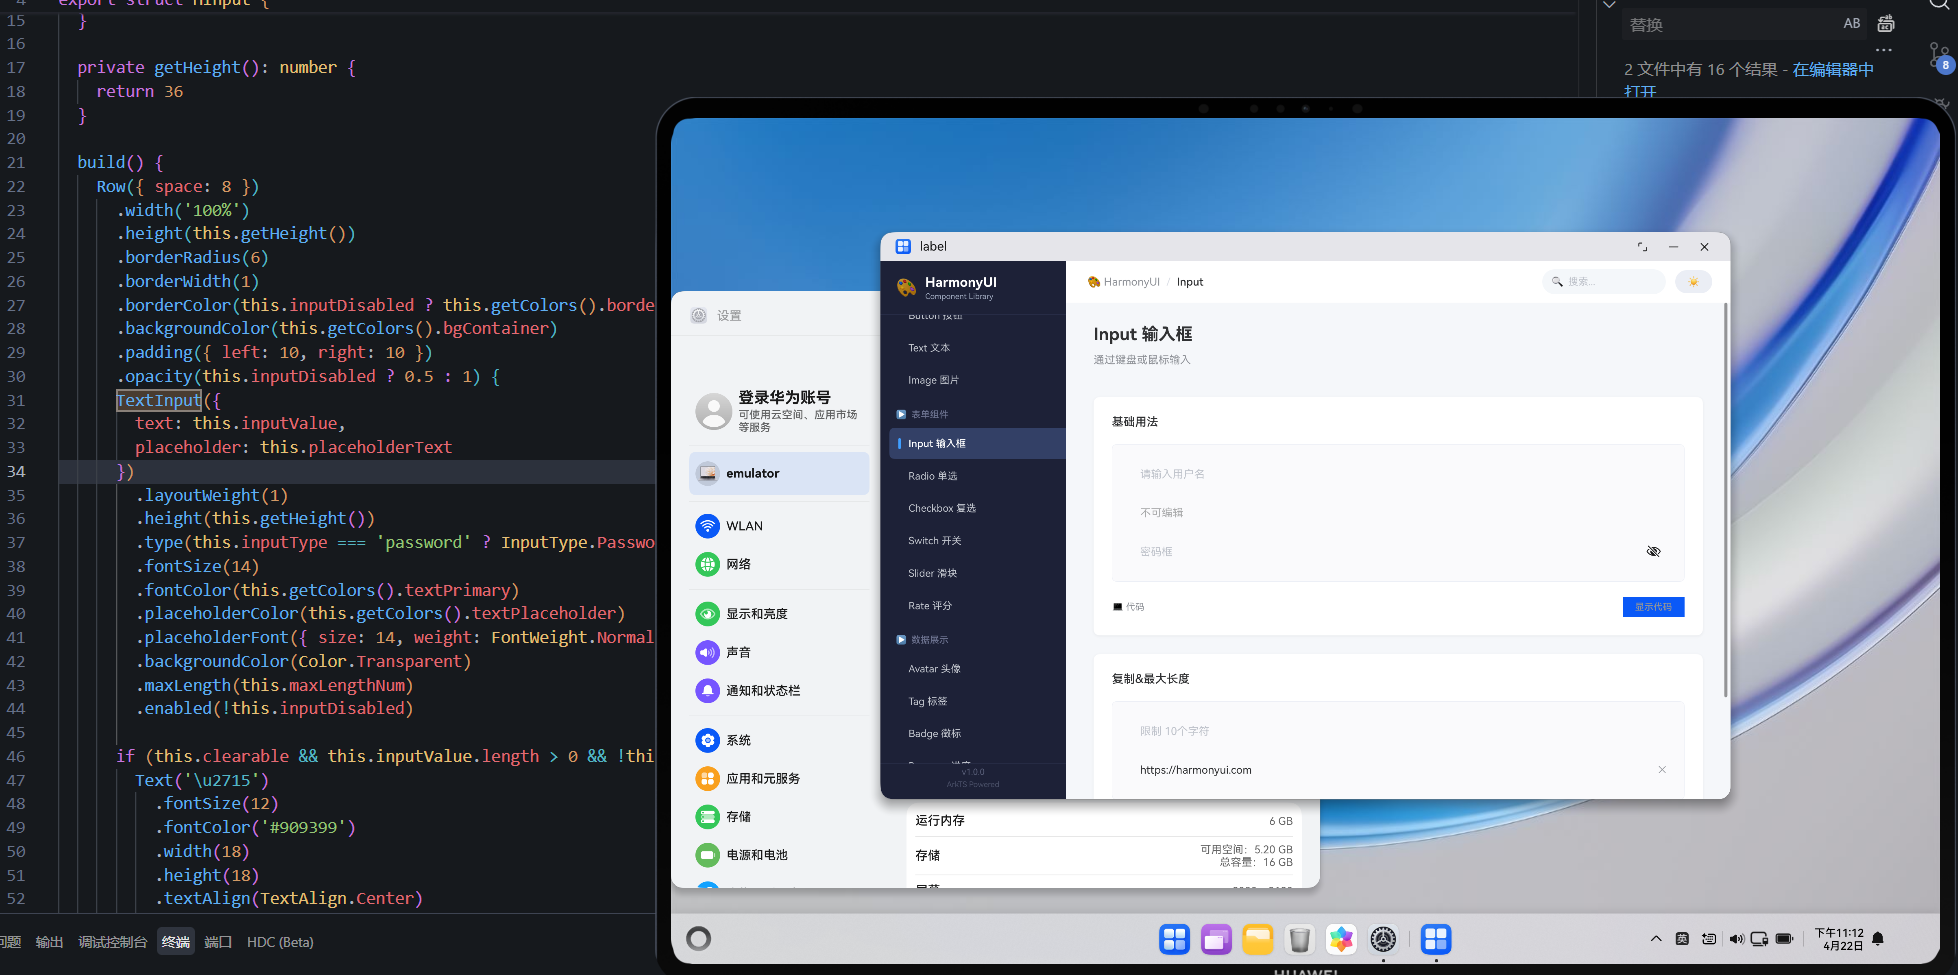Open the running label app in dock

tap(1436, 939)
